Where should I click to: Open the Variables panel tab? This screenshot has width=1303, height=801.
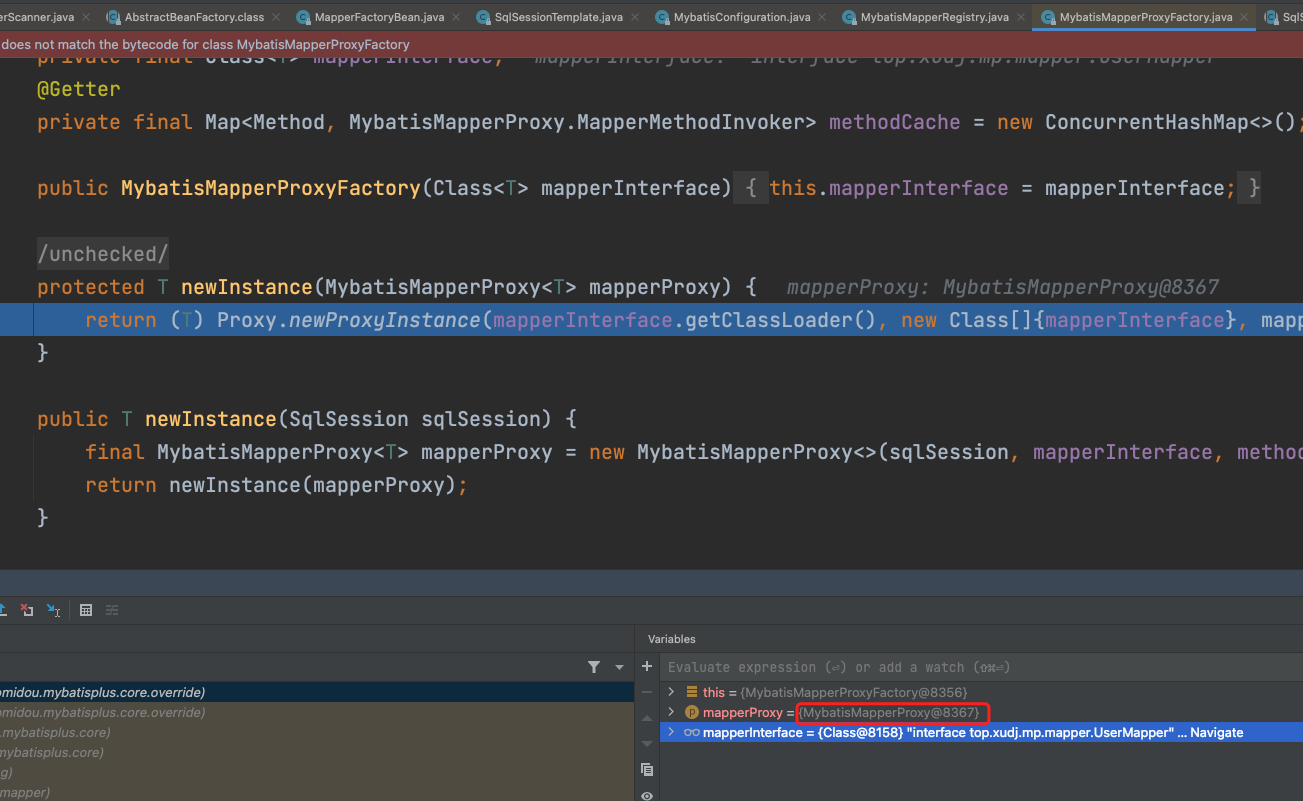click(x=671, y=639)
